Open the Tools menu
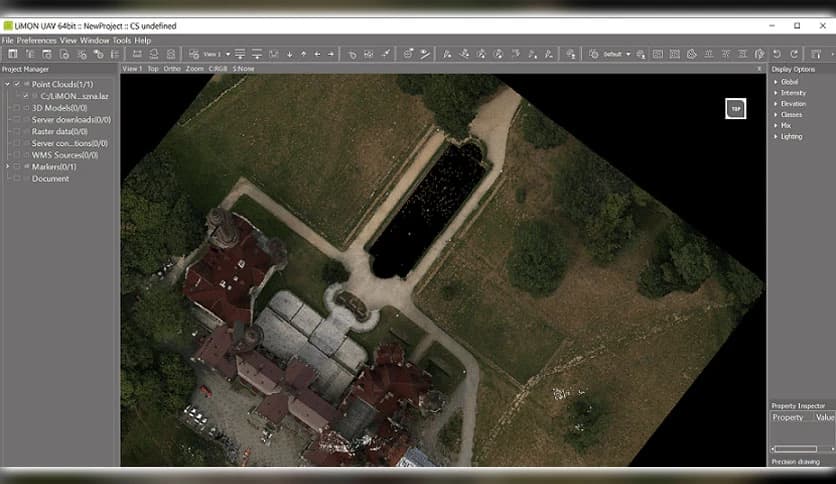The width and height of the screenshot is (836, 484). click(122, 41)
